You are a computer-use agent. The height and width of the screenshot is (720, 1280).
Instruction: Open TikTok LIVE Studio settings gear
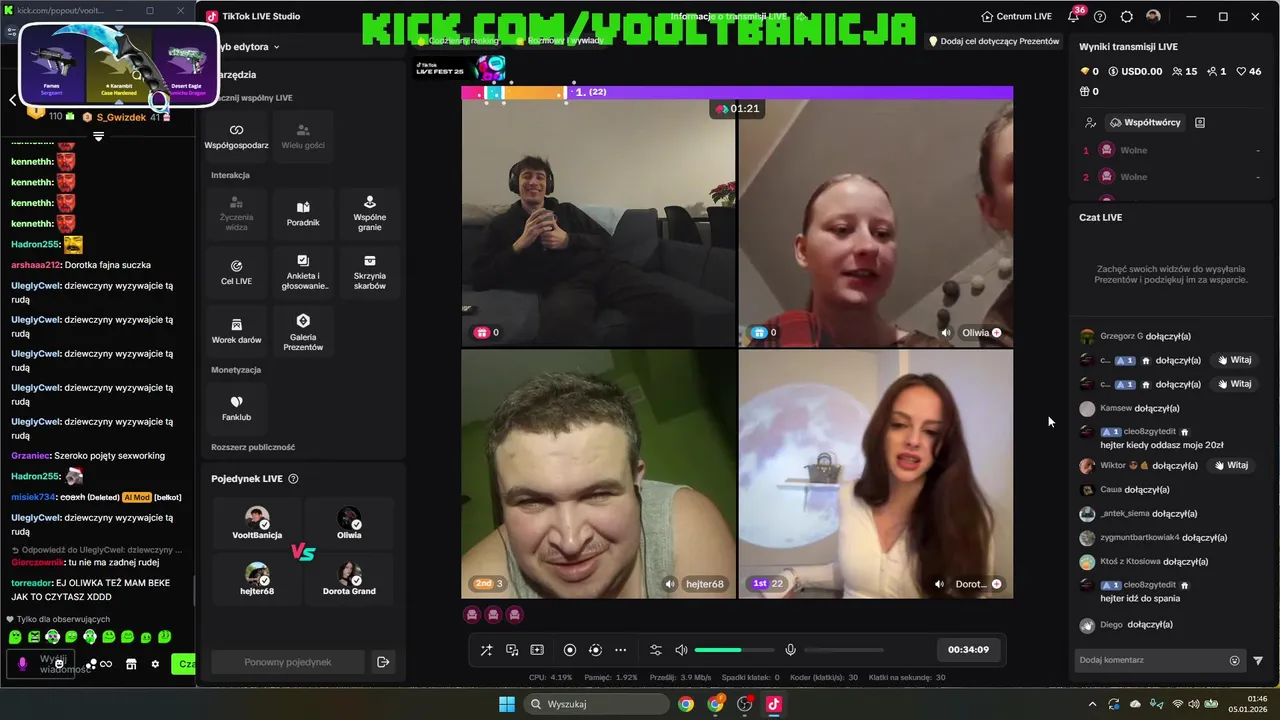click(x=1127, y=17)
